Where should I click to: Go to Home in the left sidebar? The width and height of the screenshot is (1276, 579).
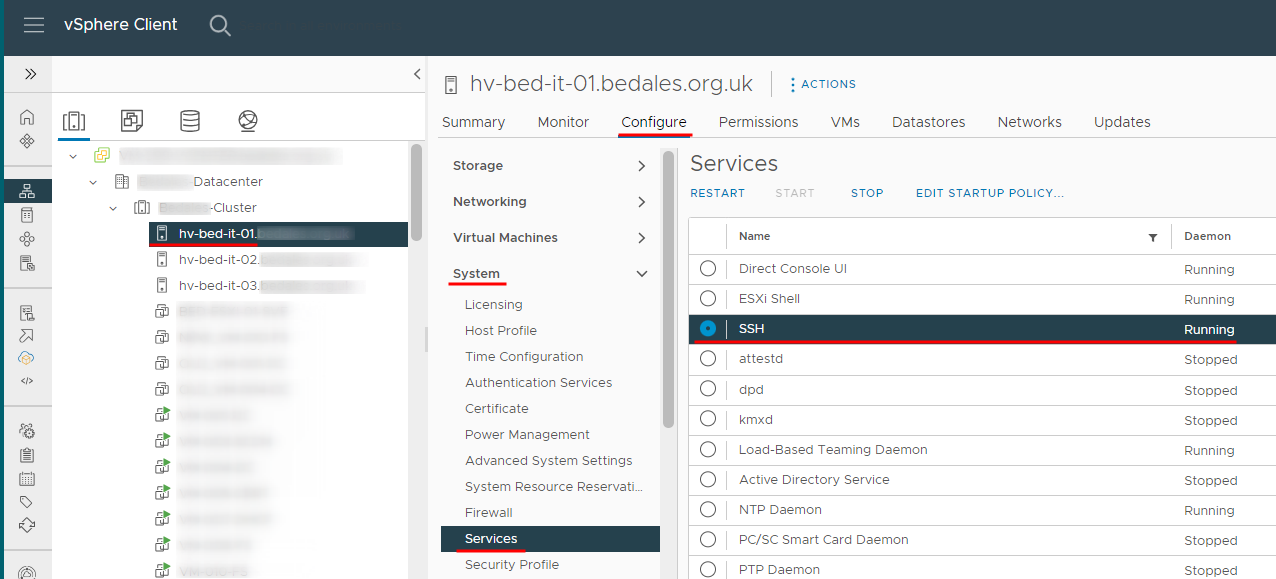(27, 117)
